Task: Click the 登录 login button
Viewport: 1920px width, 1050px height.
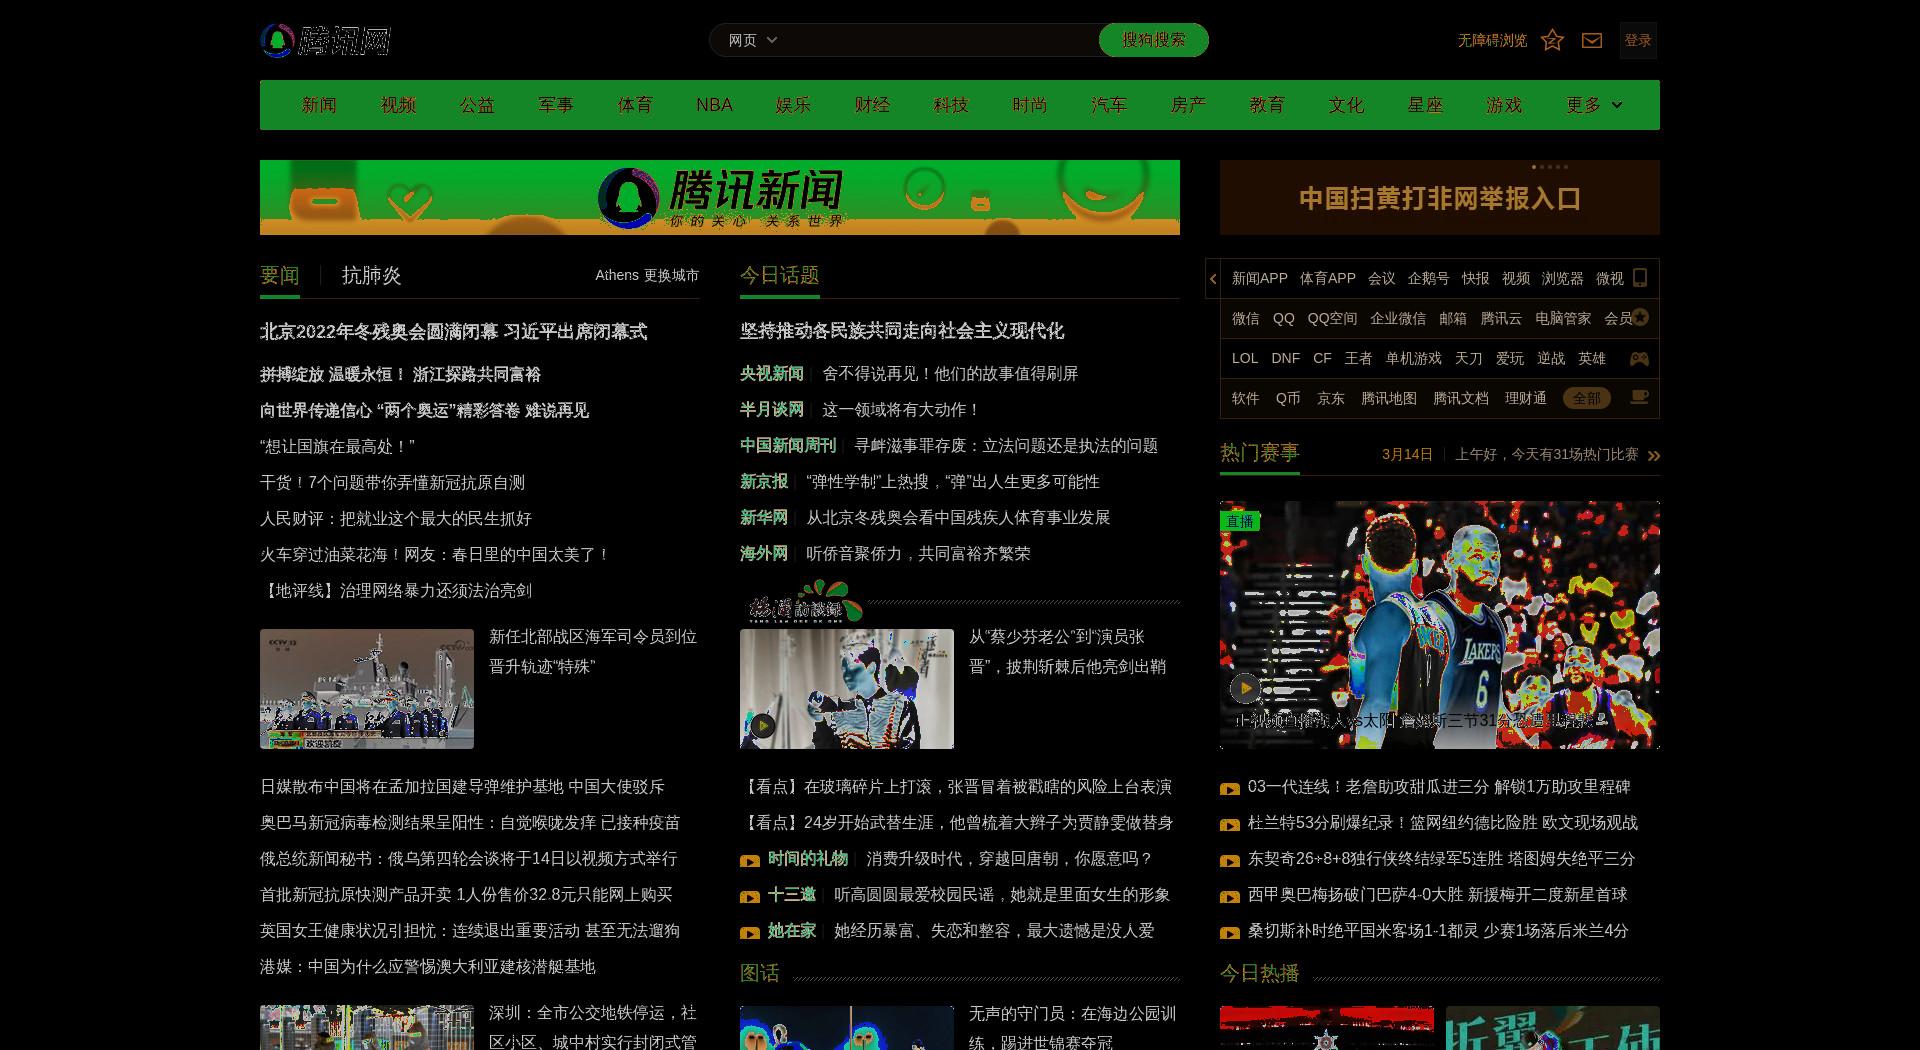Action: click(1638, 40)
